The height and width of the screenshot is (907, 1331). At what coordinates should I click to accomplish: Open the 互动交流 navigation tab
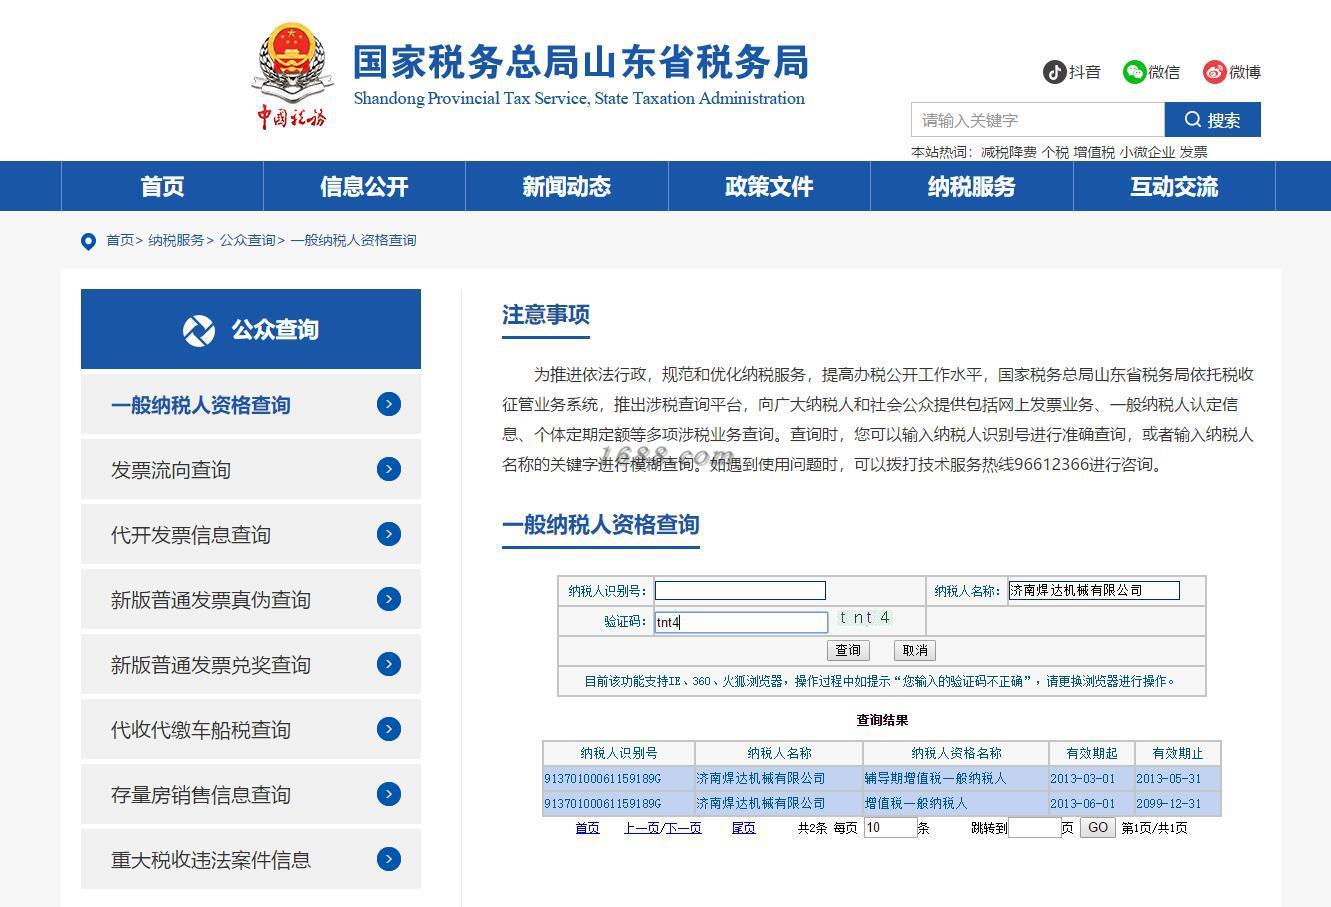[1174, 187]
